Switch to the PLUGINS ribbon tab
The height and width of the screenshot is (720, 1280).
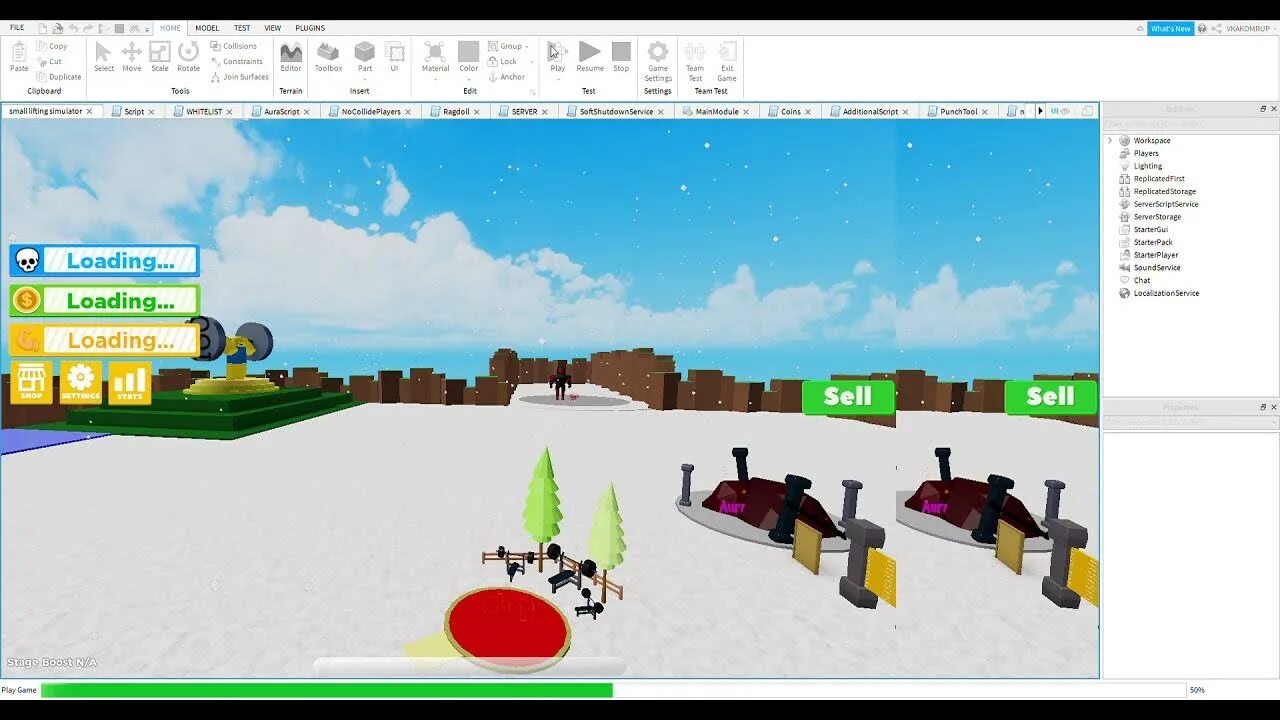click(x=310, y=28)
